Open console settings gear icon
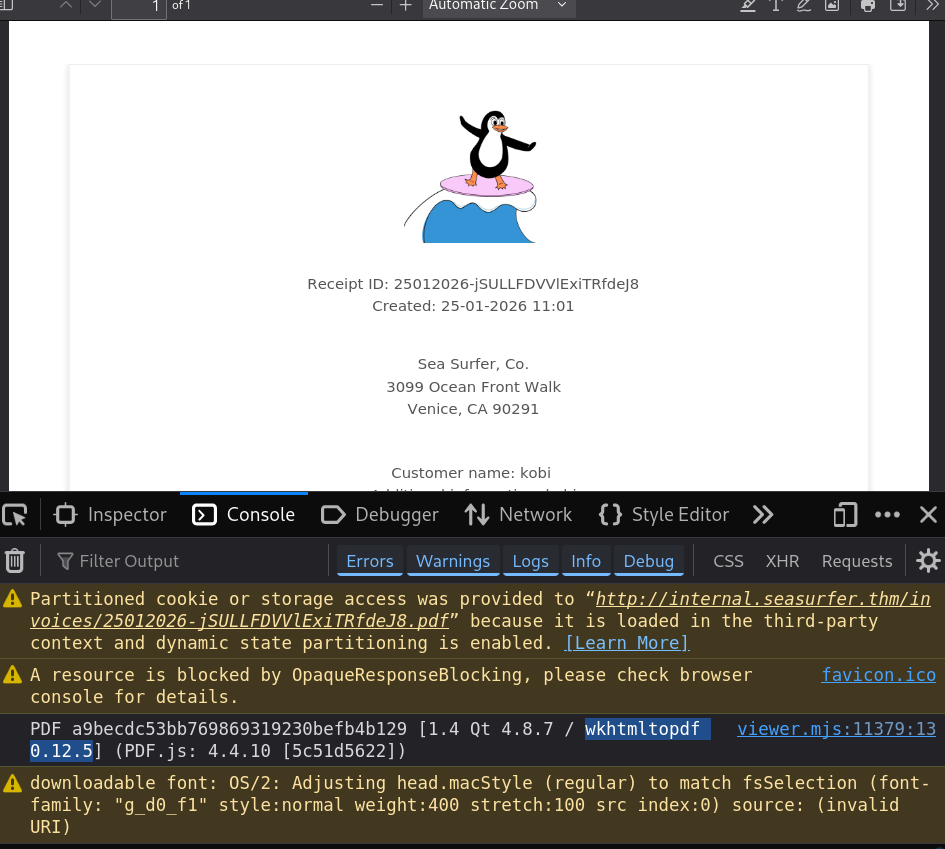945x849 pixels. tap(928, 561)
